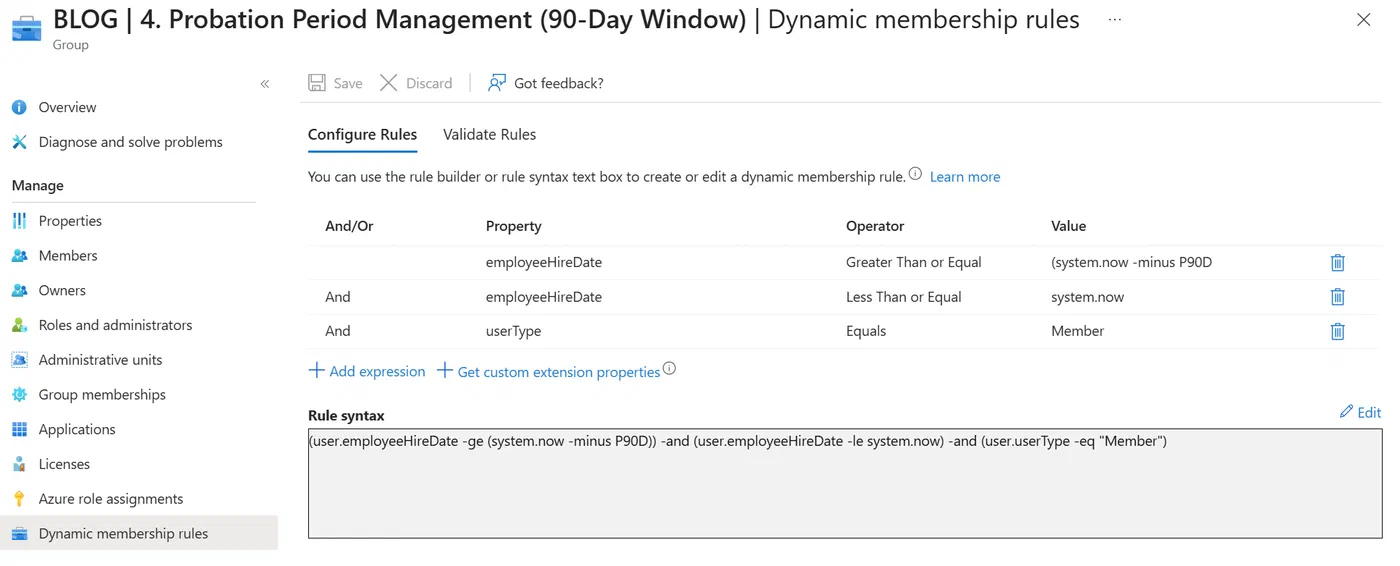Screen dimensions: 1400x566
Task: Delete the userType Equals expression
Action: (x=1337, y=332)
